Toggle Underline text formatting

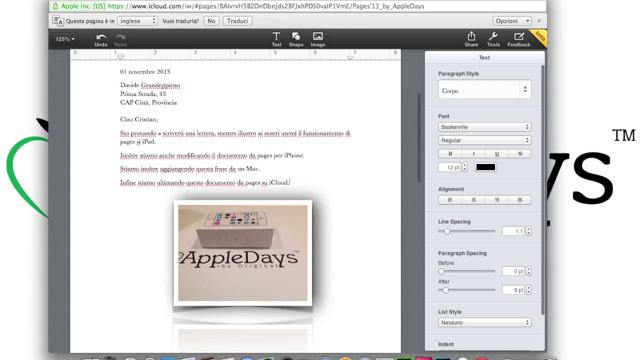(x=497, y=154)
